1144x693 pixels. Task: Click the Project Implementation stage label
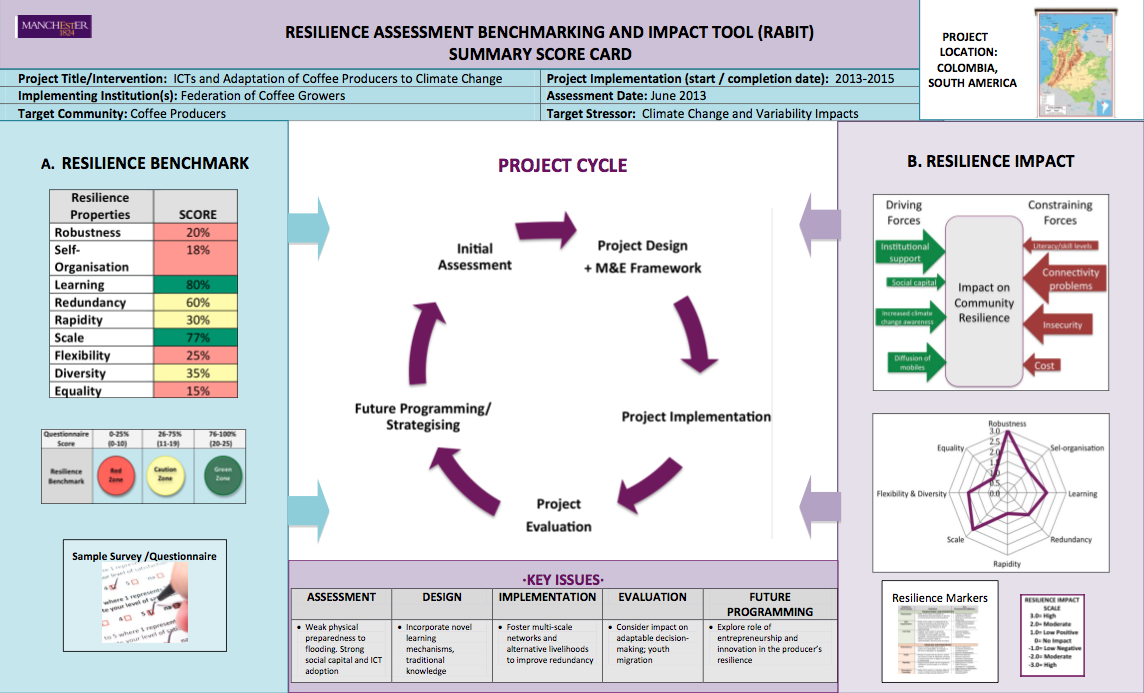pos(696,417)
